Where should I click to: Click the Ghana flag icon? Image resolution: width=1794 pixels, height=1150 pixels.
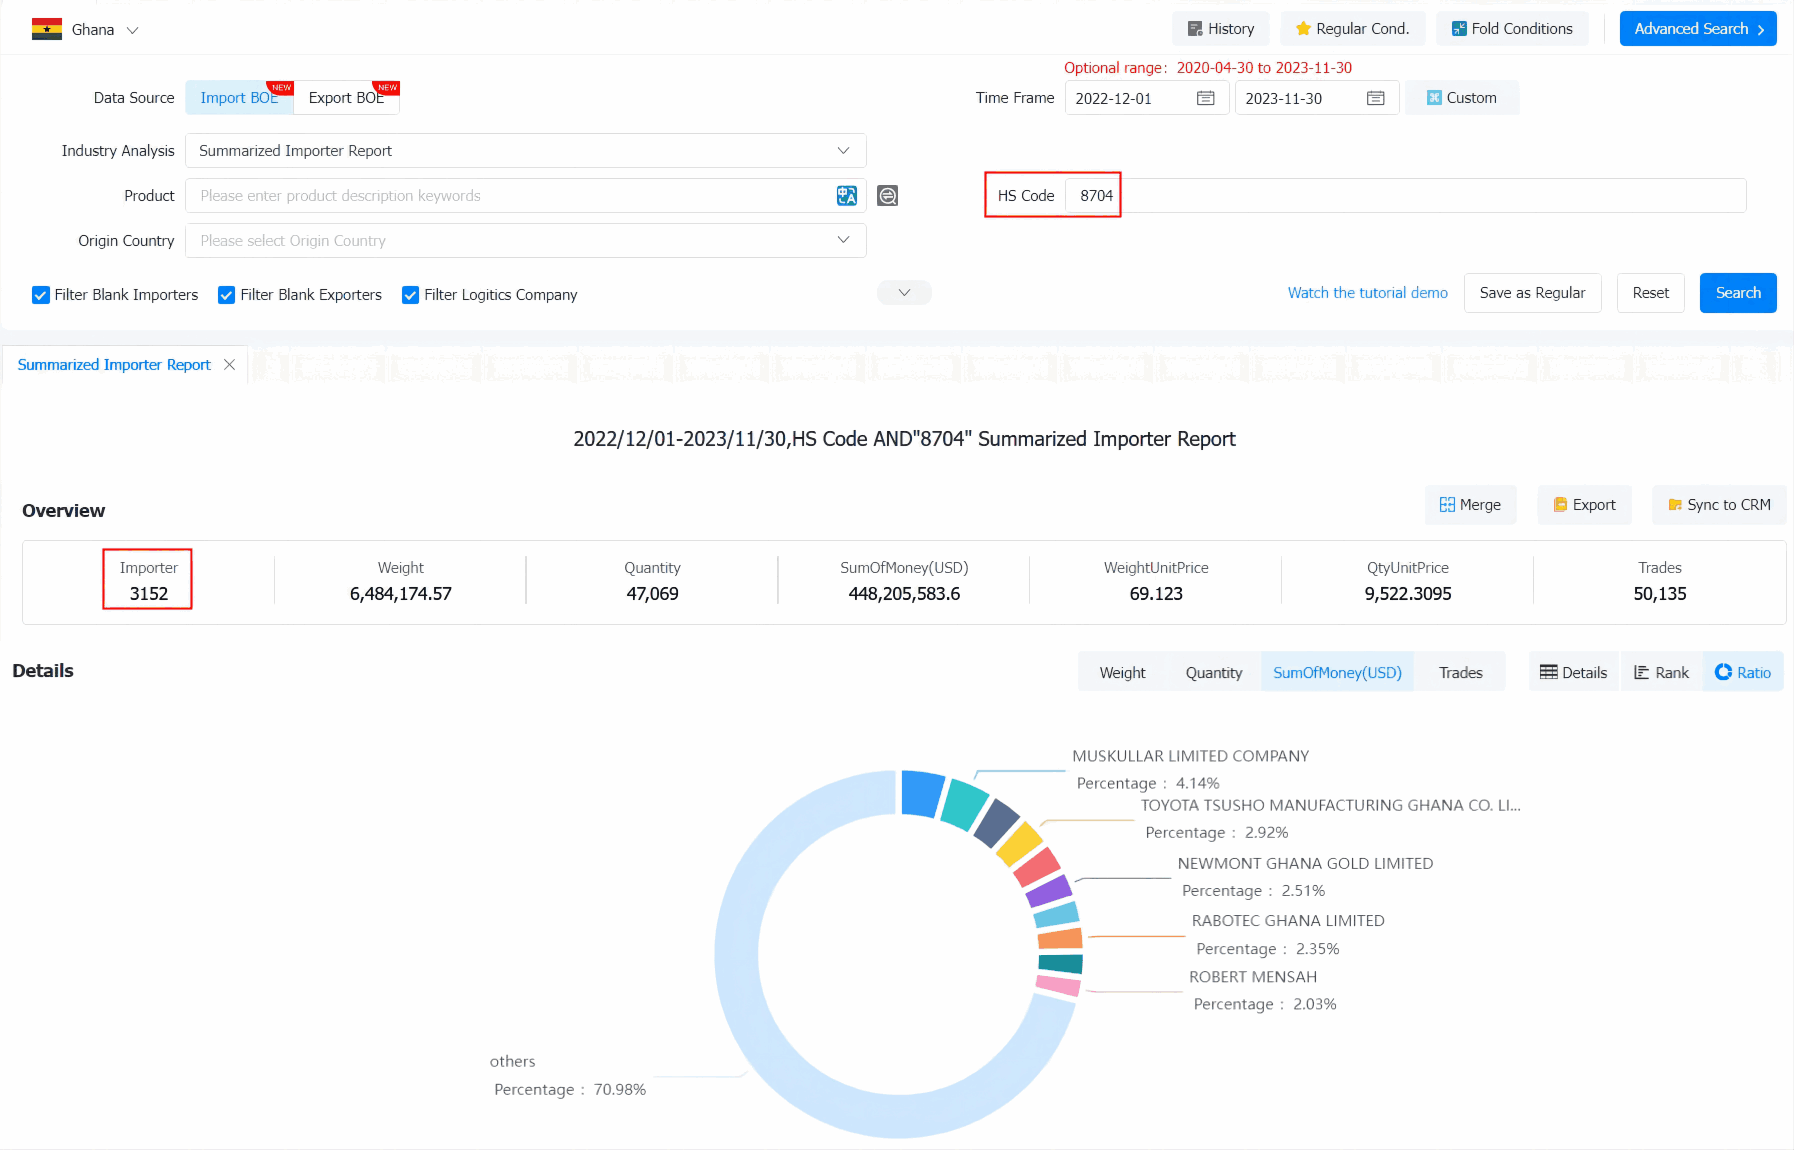(46, 29)
